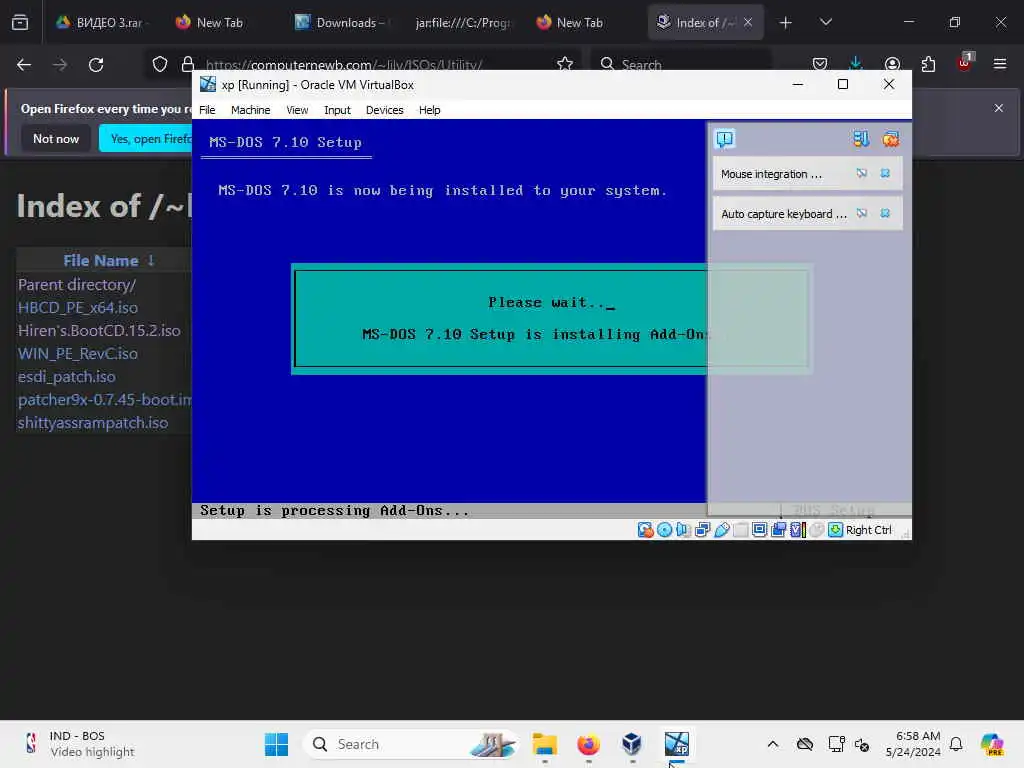
Task: Click the help icon on Mouse integration notification
Action: tap(862, 173)
